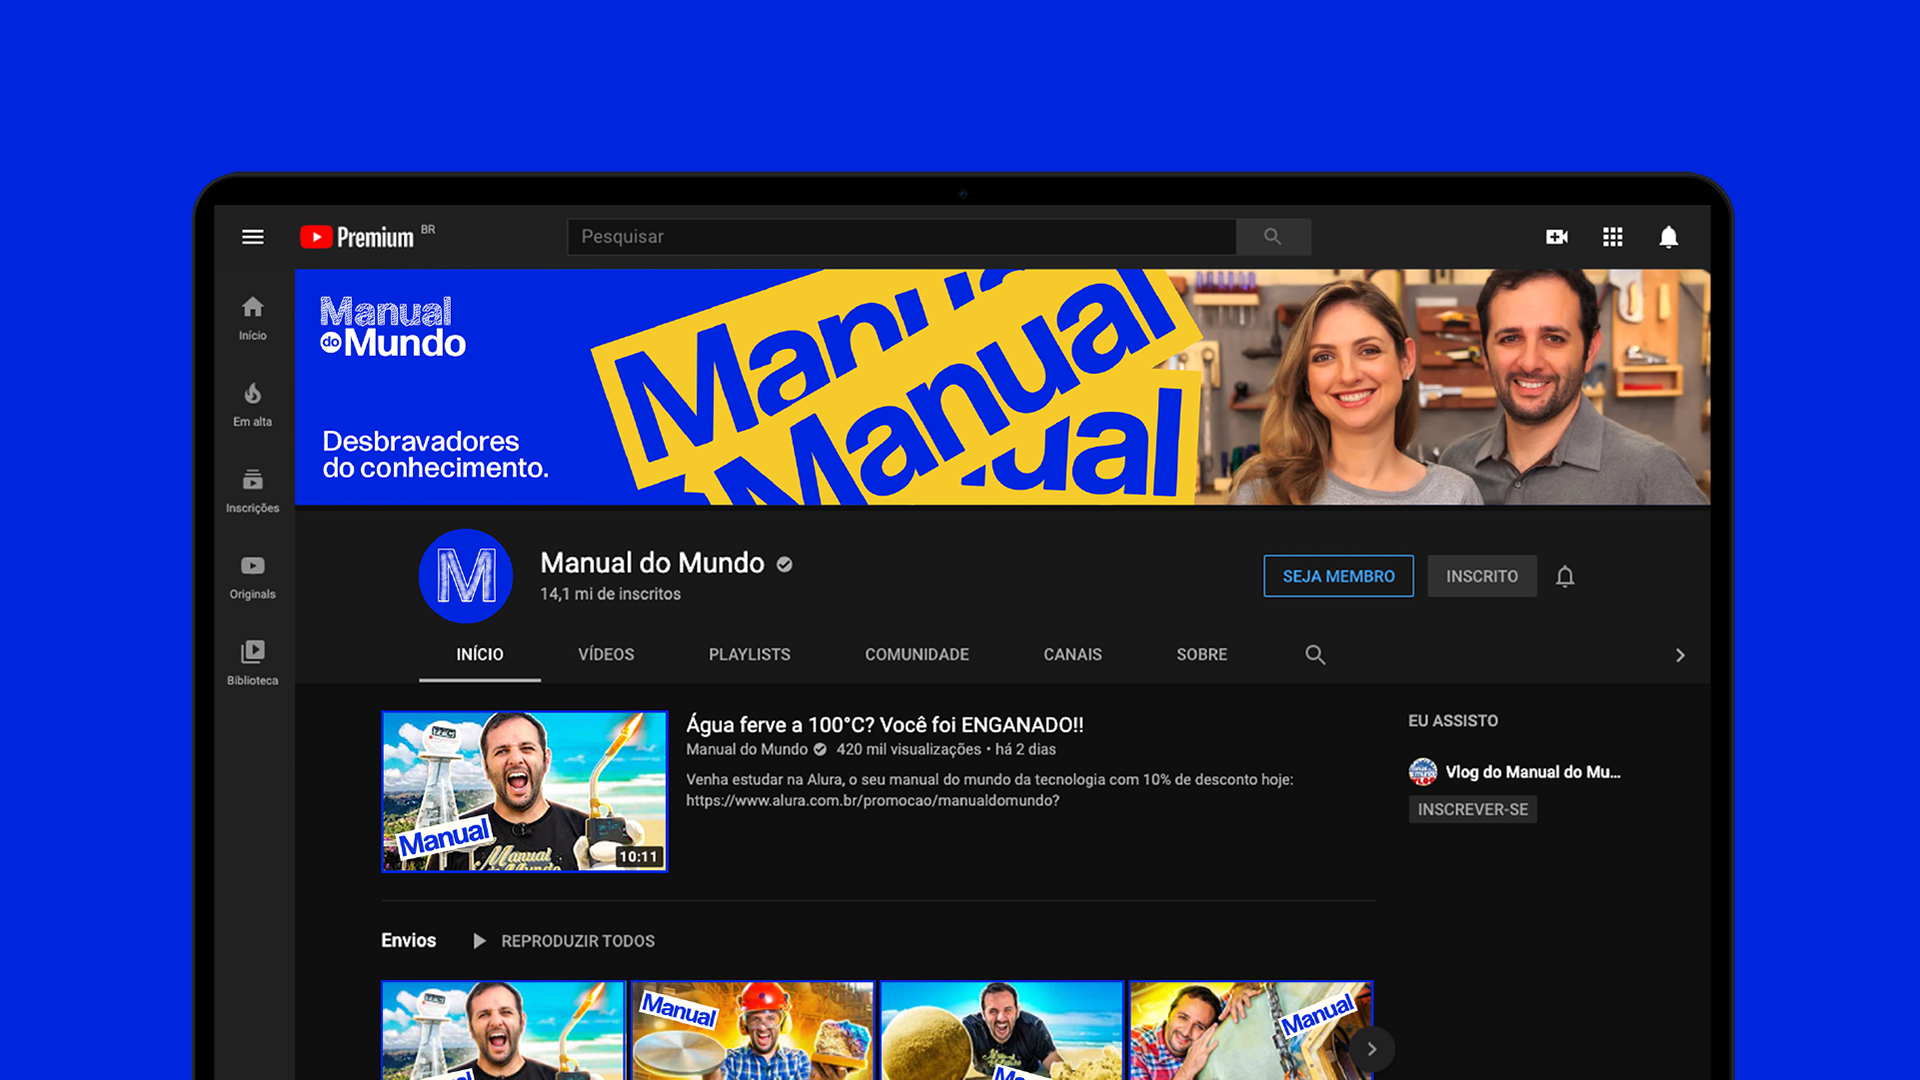
Task: Open the hamburger guide menu
Action: click(x=253, y=237)
